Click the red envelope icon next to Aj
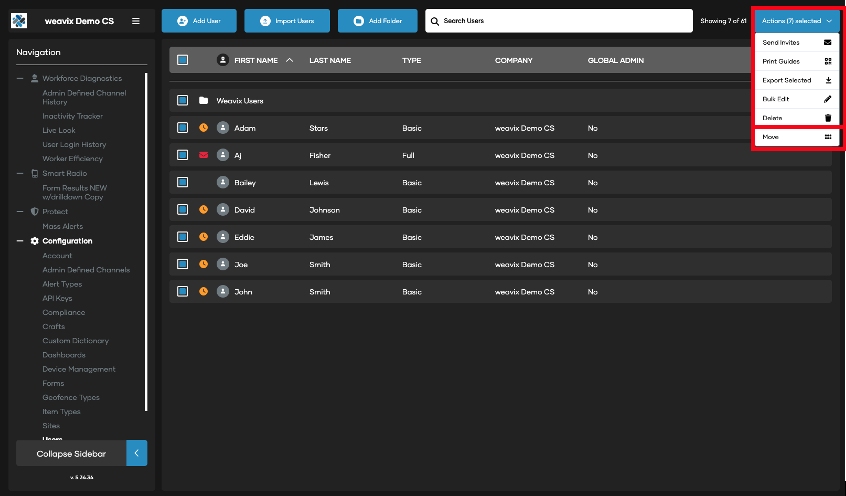 pos(204,155)
